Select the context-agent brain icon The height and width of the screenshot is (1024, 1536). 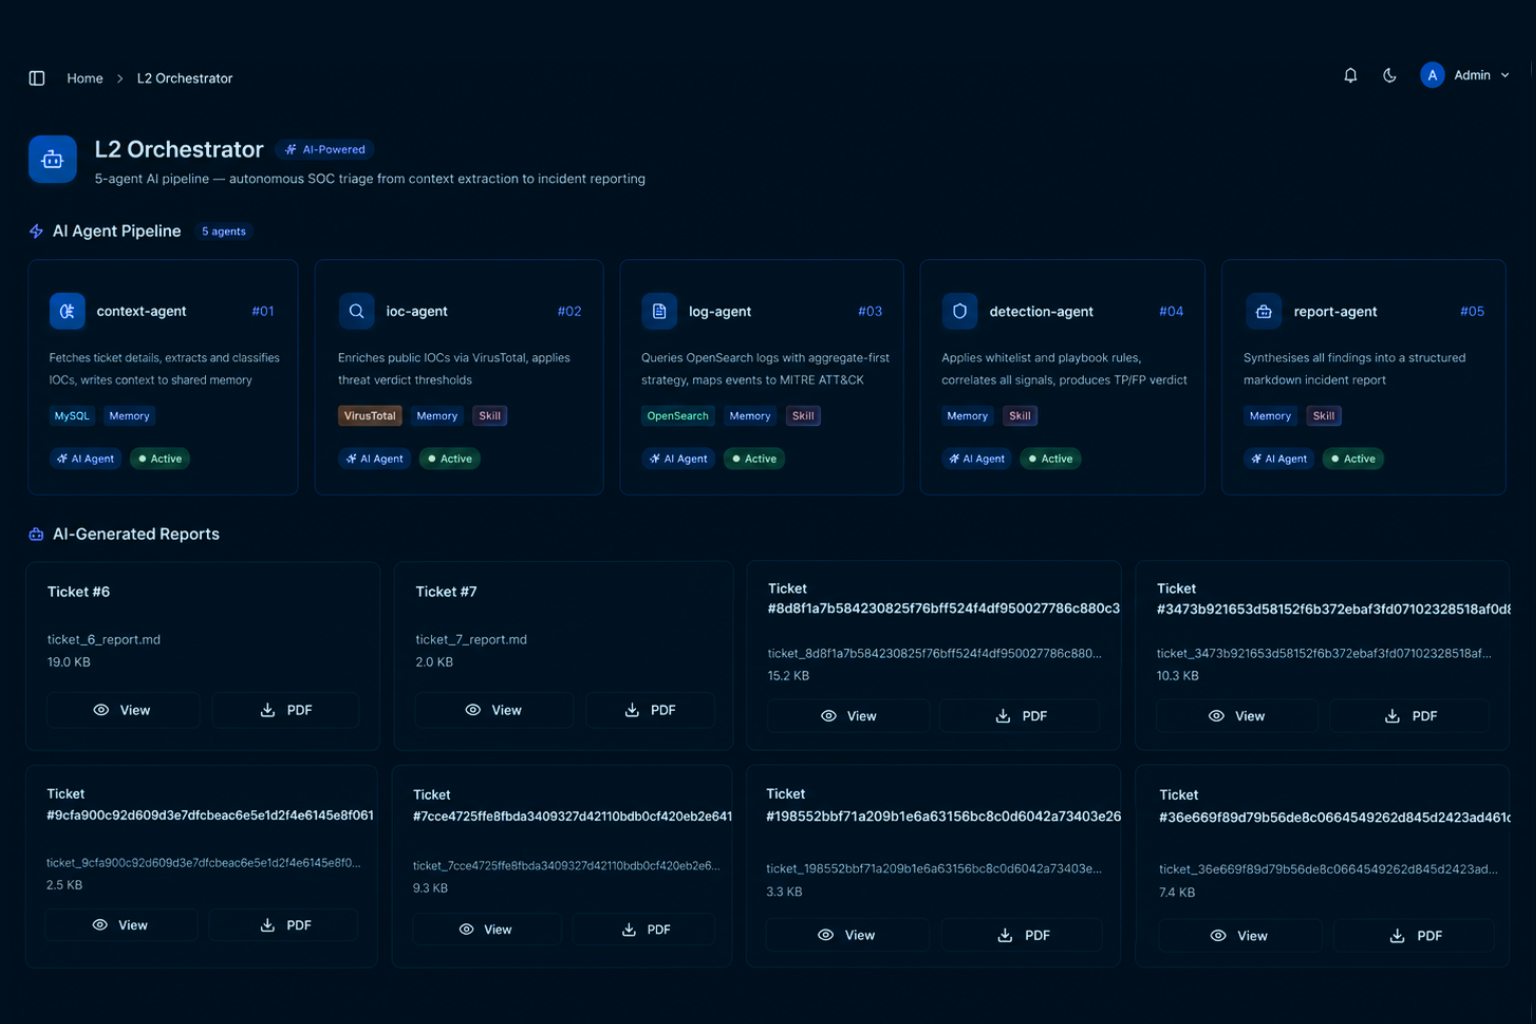tap(67, 311)
